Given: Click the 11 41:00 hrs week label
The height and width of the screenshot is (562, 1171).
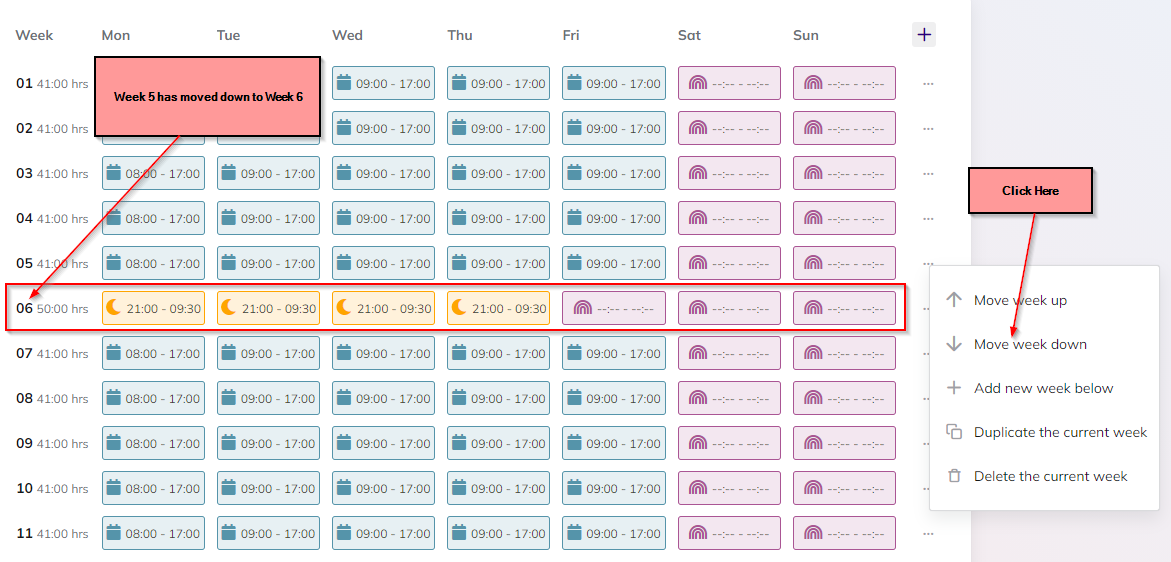Looking at the screenshot, I should click(52, 534).
